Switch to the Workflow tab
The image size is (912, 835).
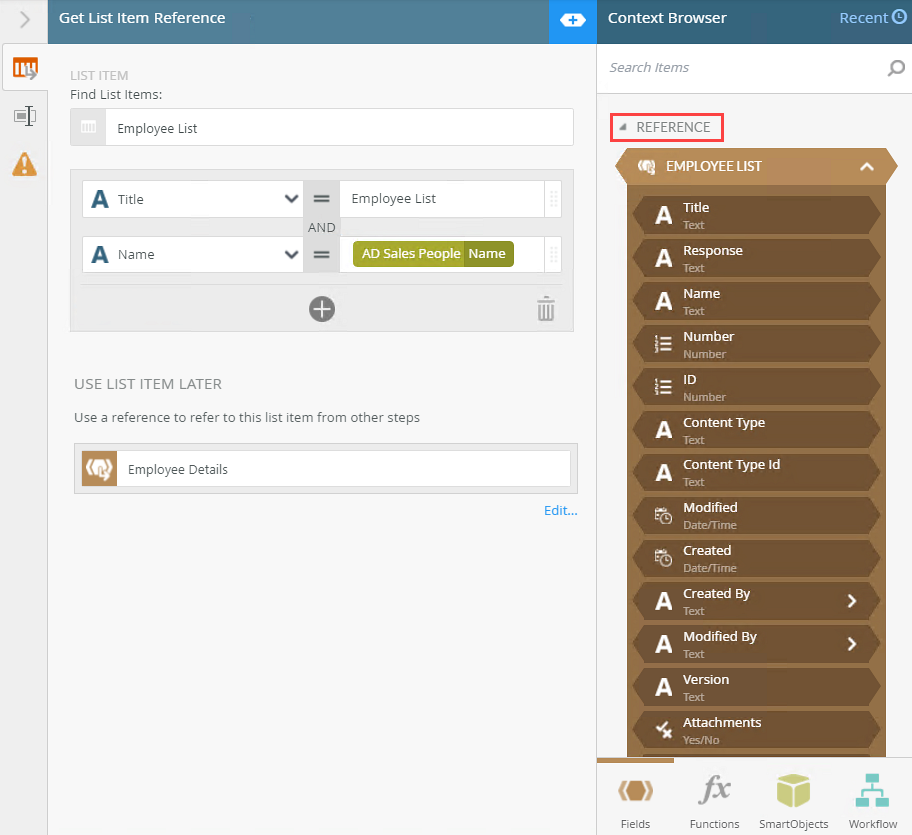[x=872, y=799]
